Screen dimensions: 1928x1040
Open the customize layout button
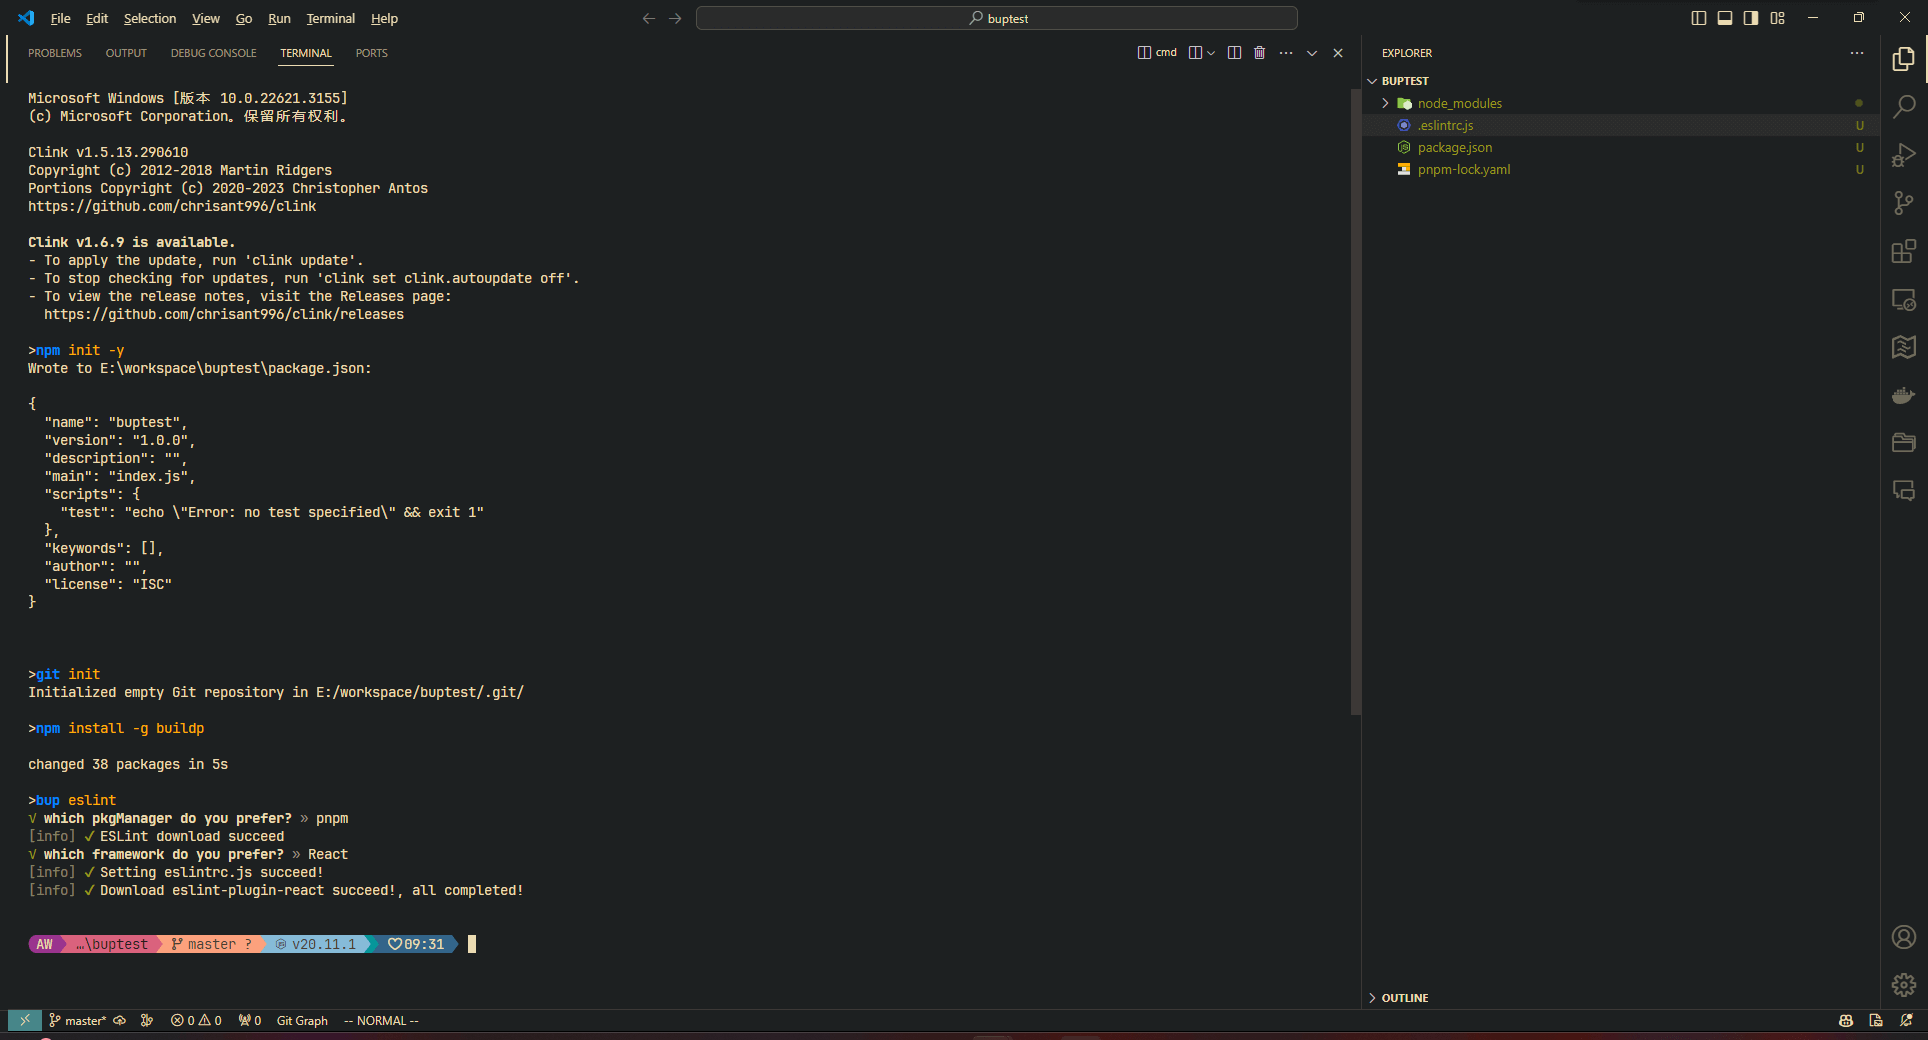(x=1777, y=18)
